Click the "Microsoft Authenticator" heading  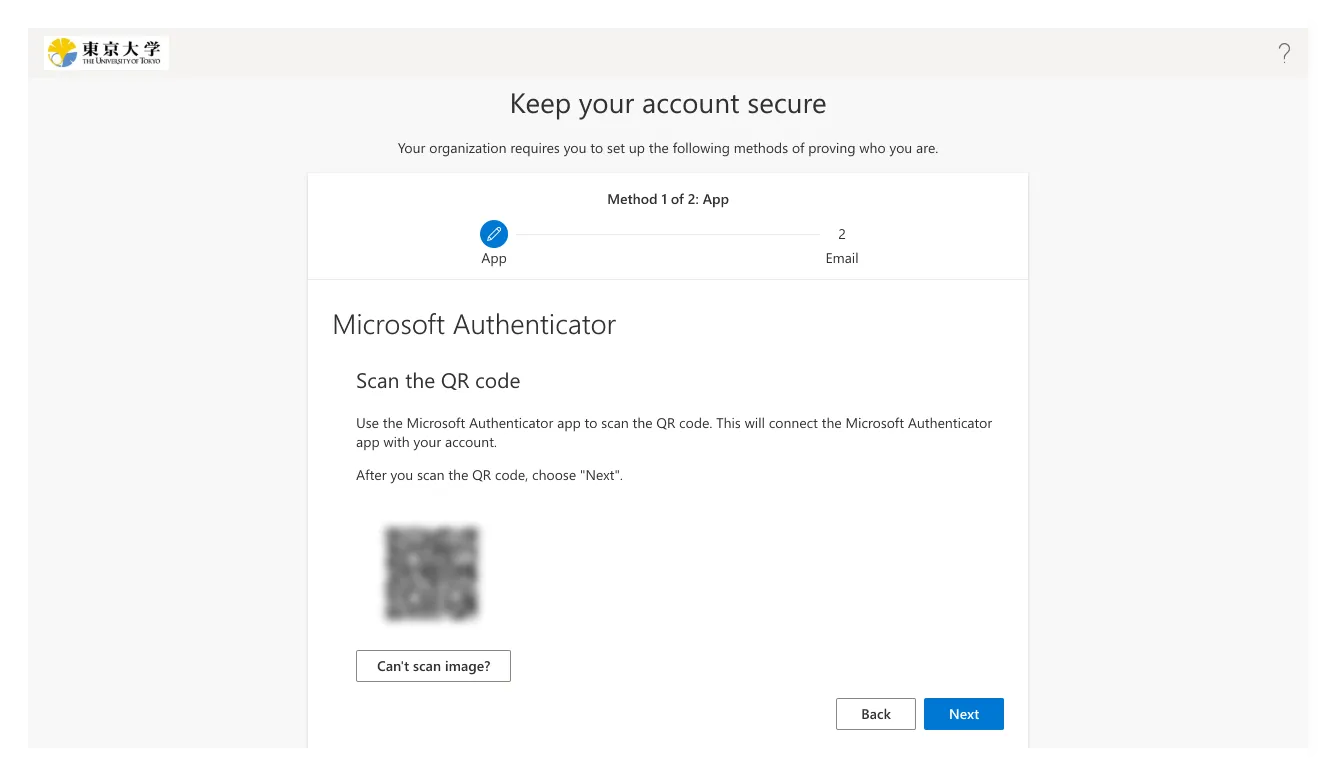coord(474,325)
